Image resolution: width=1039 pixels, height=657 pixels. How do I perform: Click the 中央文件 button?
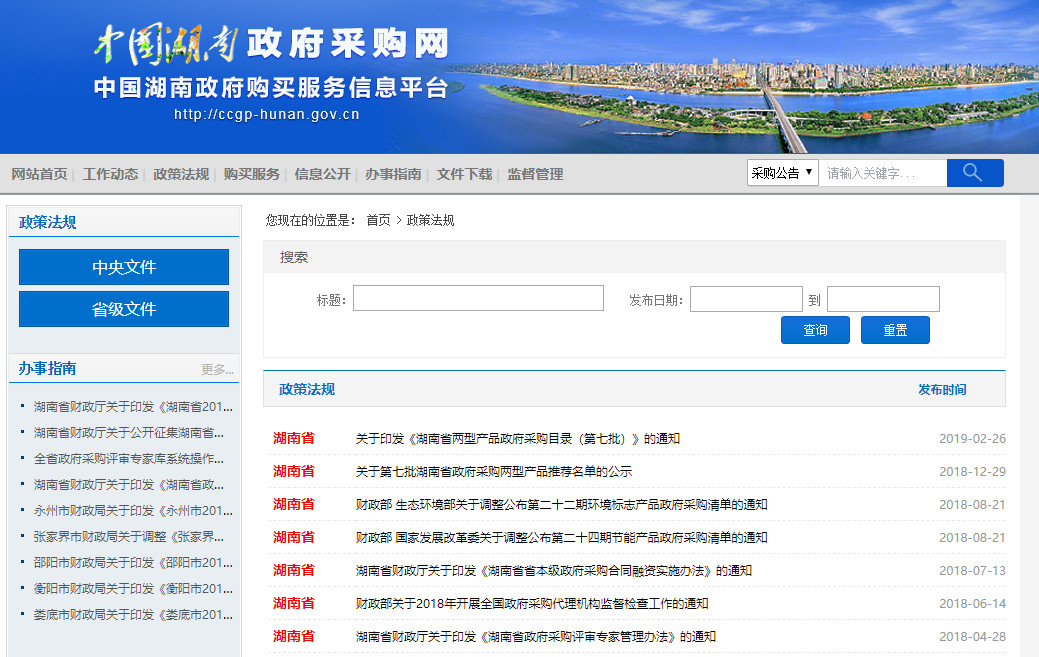(124, 267)
